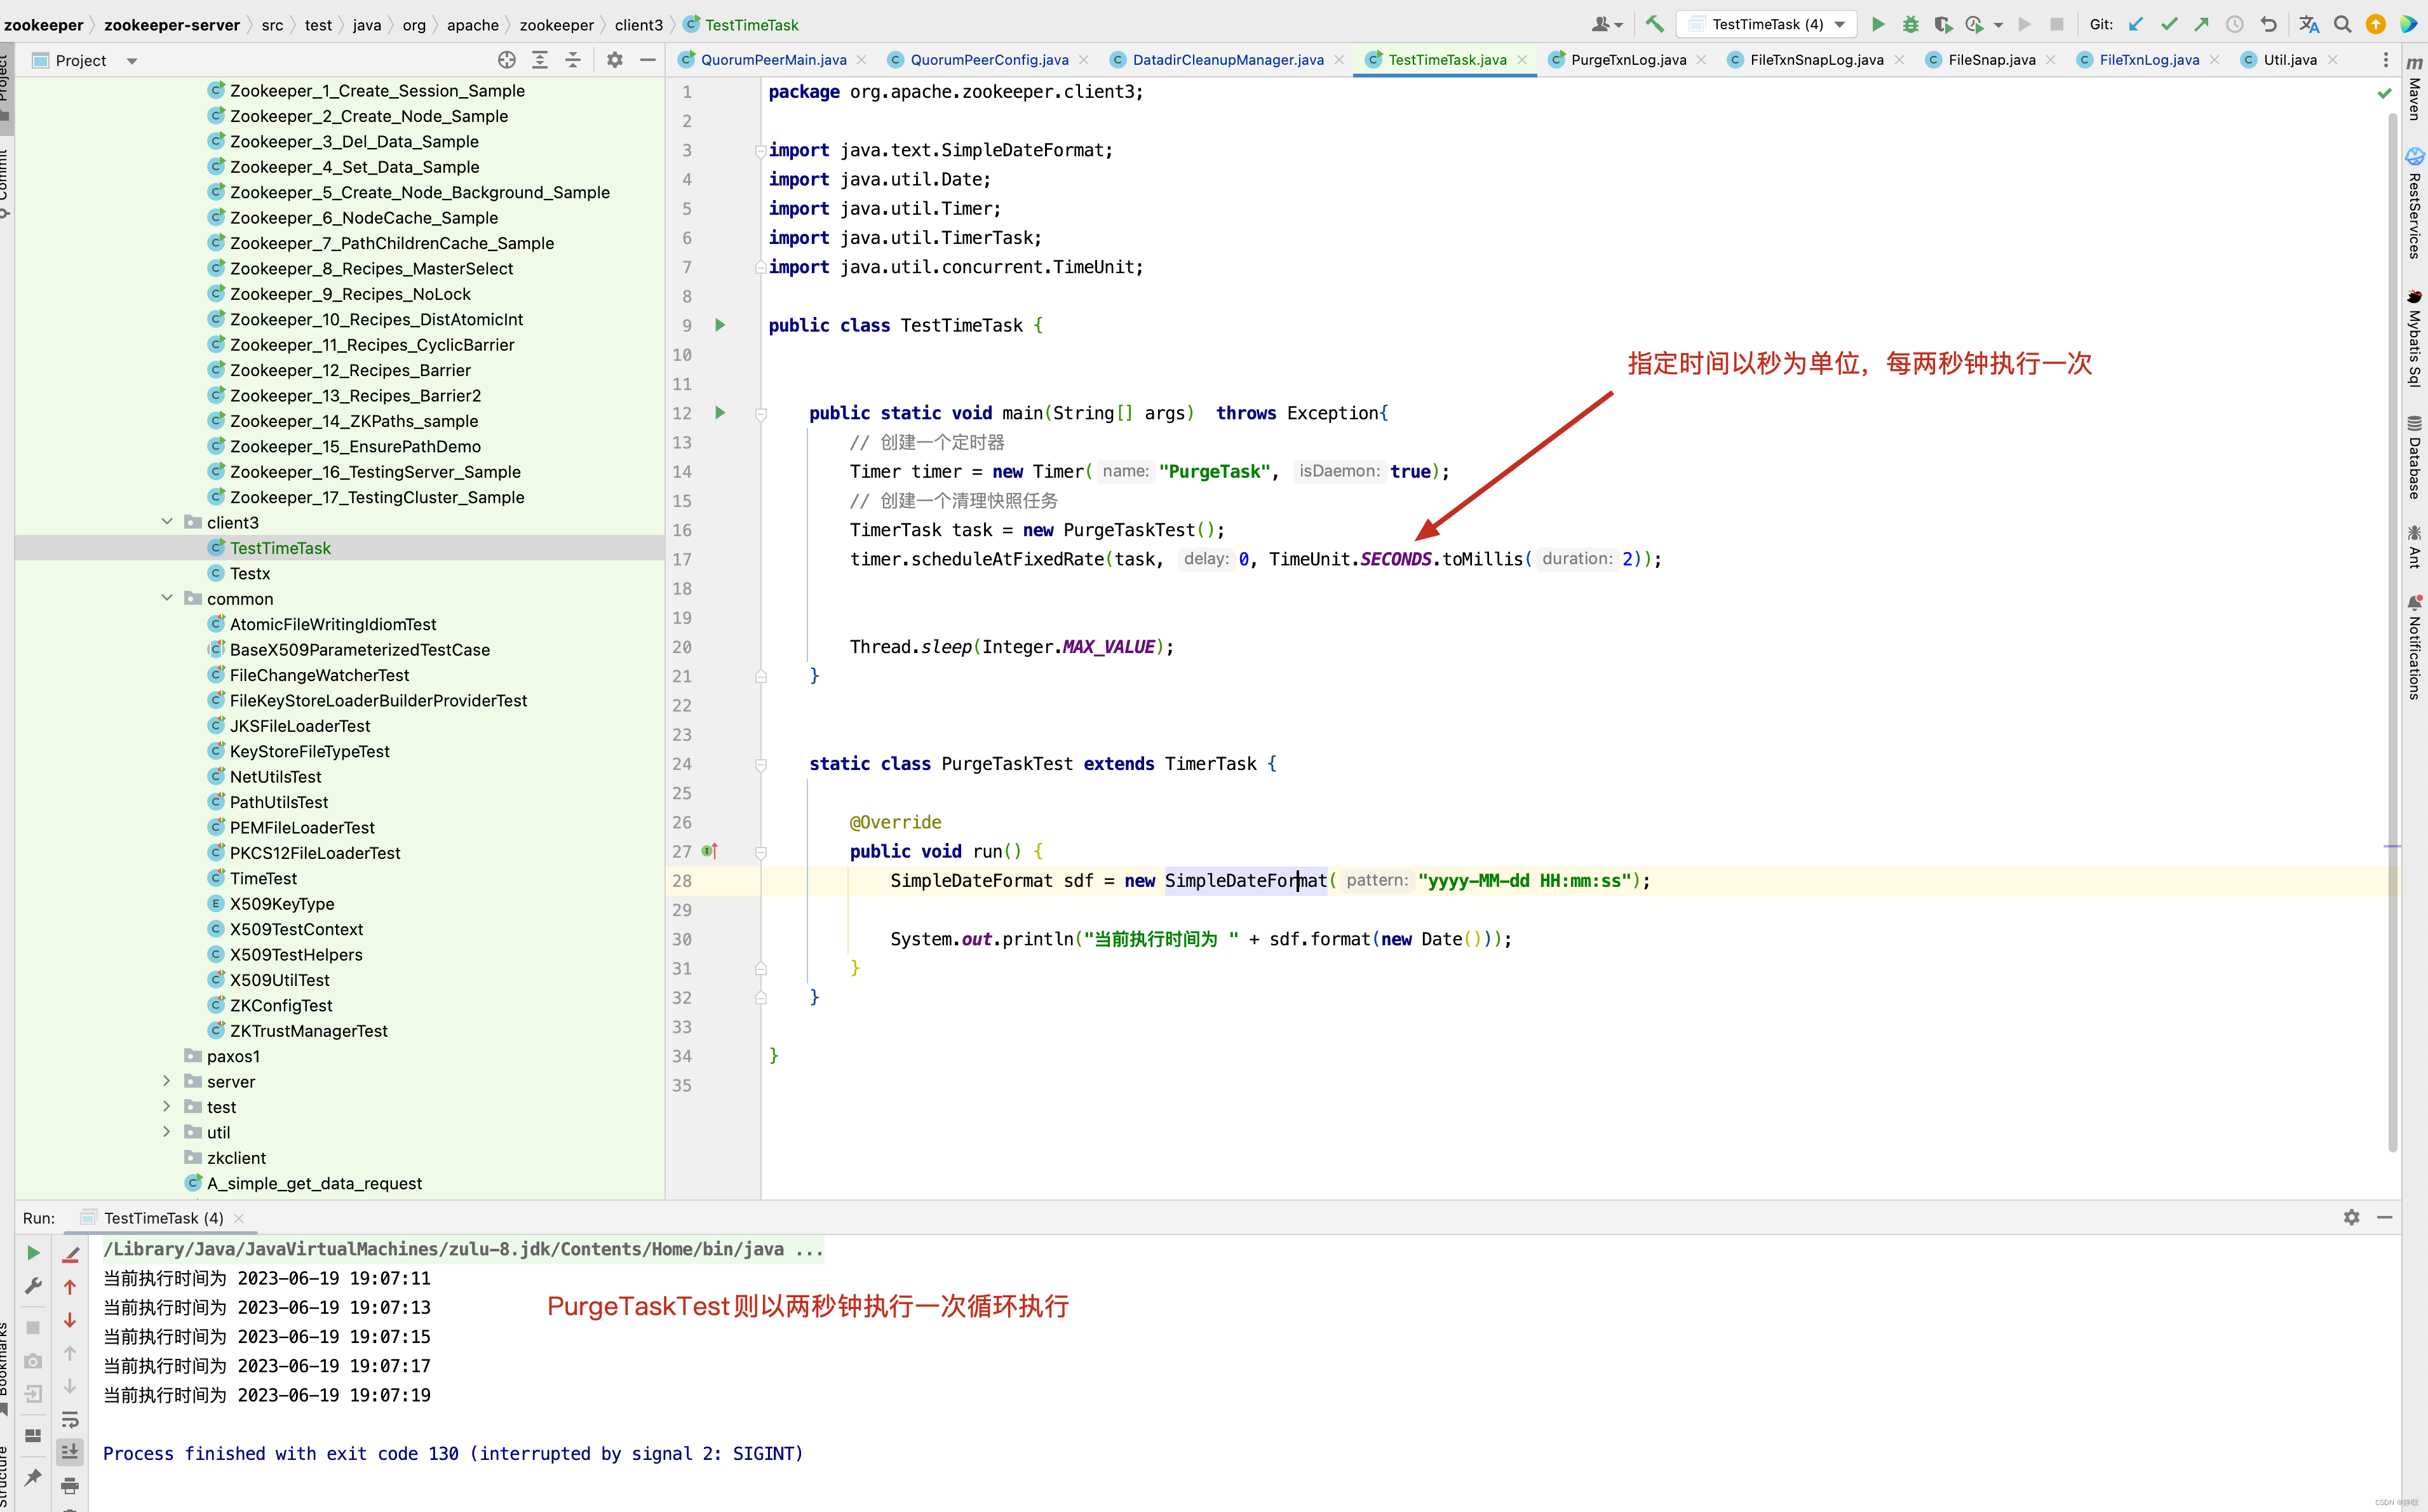2428x1512 pixels.
Task: Commit changes with Git checkmark icon
Action: pyautogui.click(x=2169, y=24)
